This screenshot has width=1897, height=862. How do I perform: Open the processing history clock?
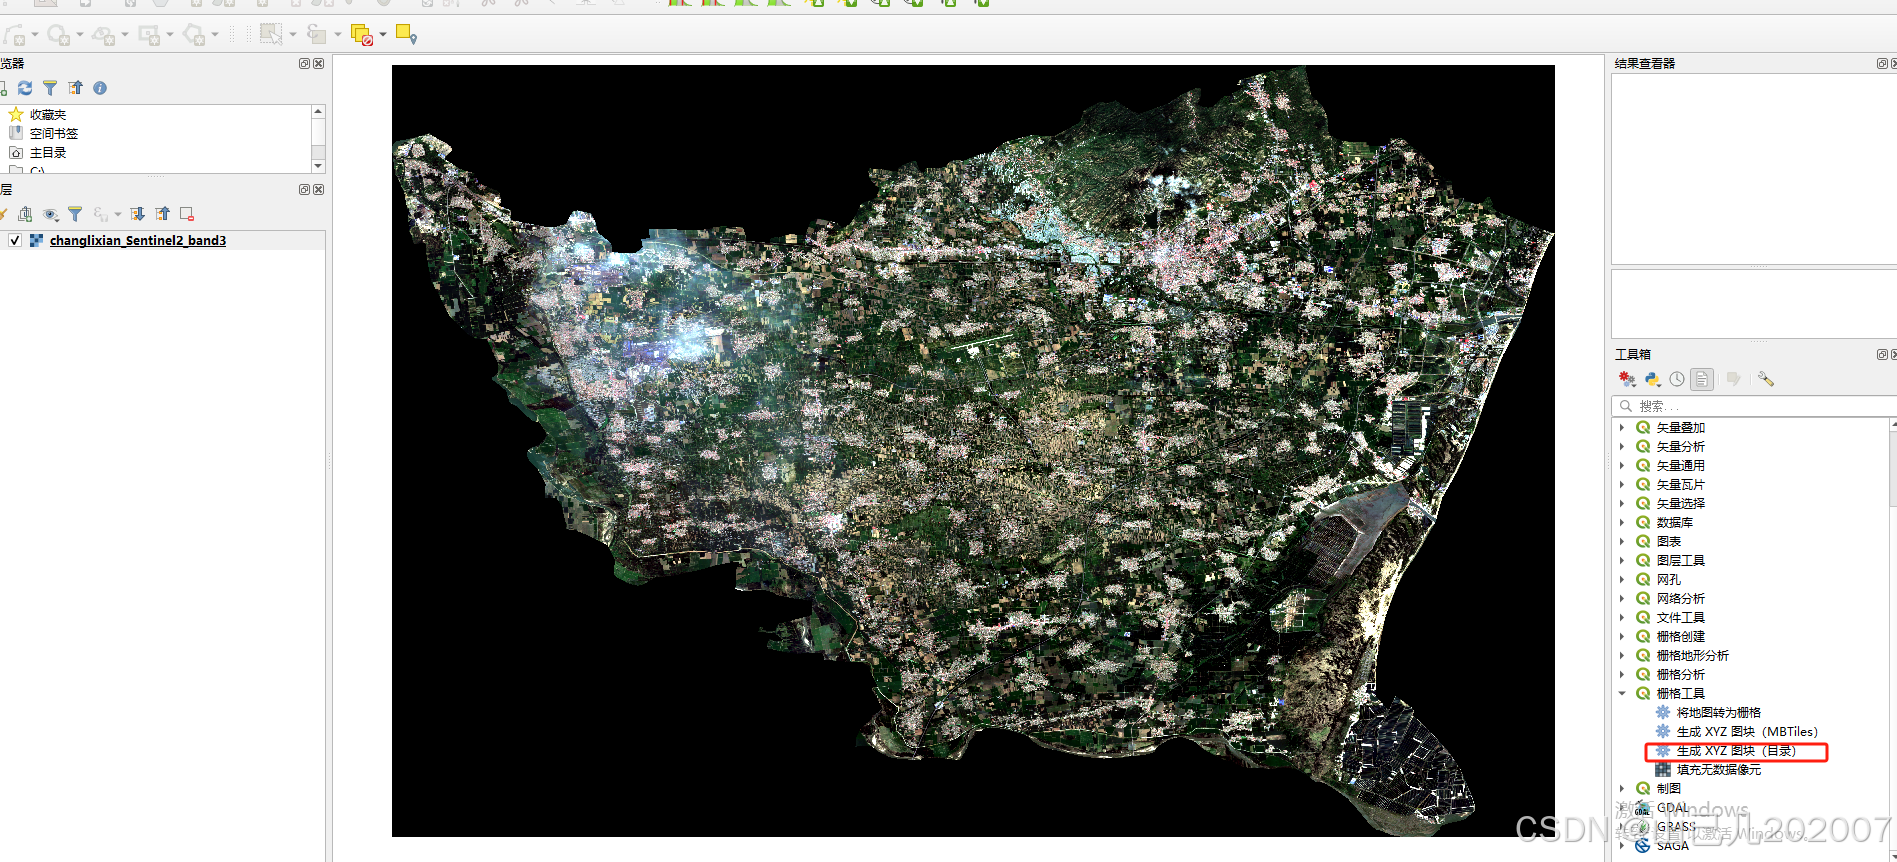pos(1677,379)
